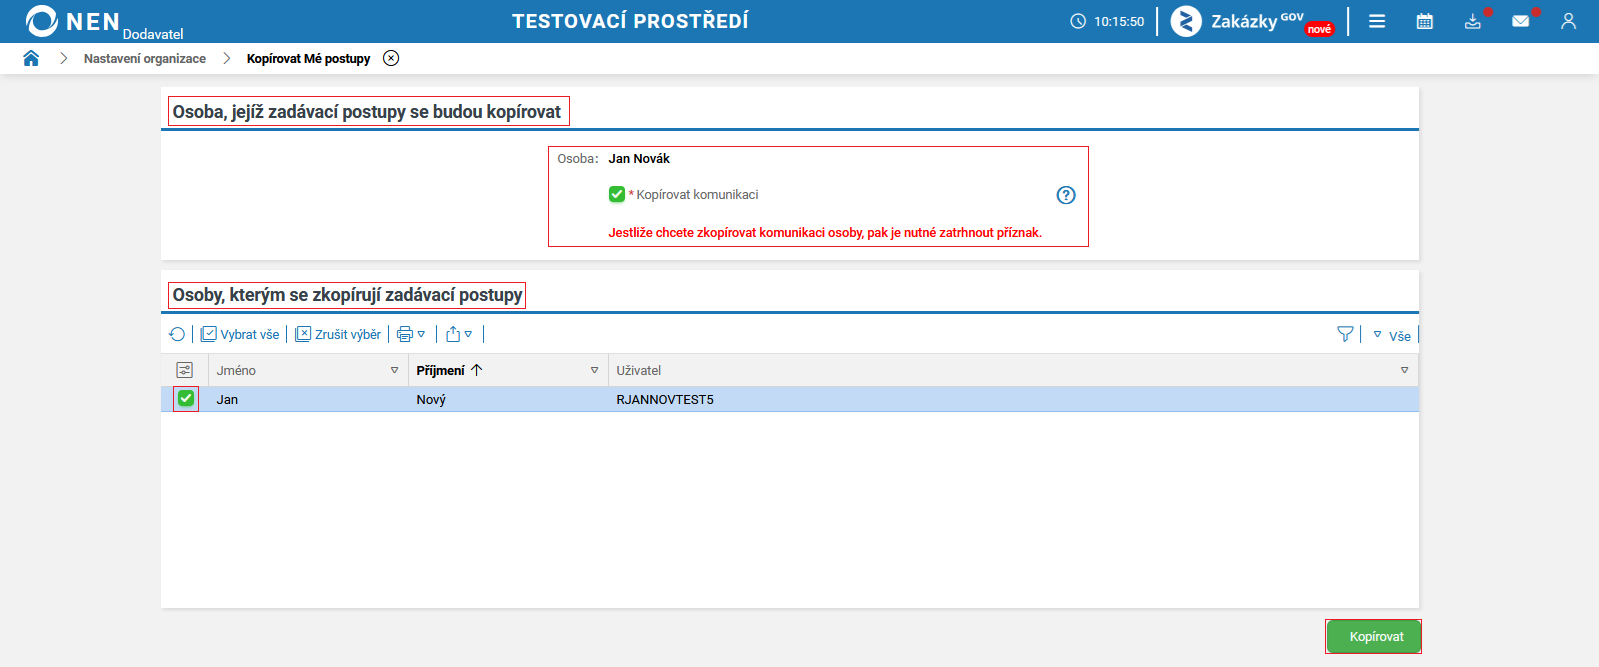The height and width of the screenshot is (667, 1599).
Task: Click the Jan Novák person name
Action: 639,158
